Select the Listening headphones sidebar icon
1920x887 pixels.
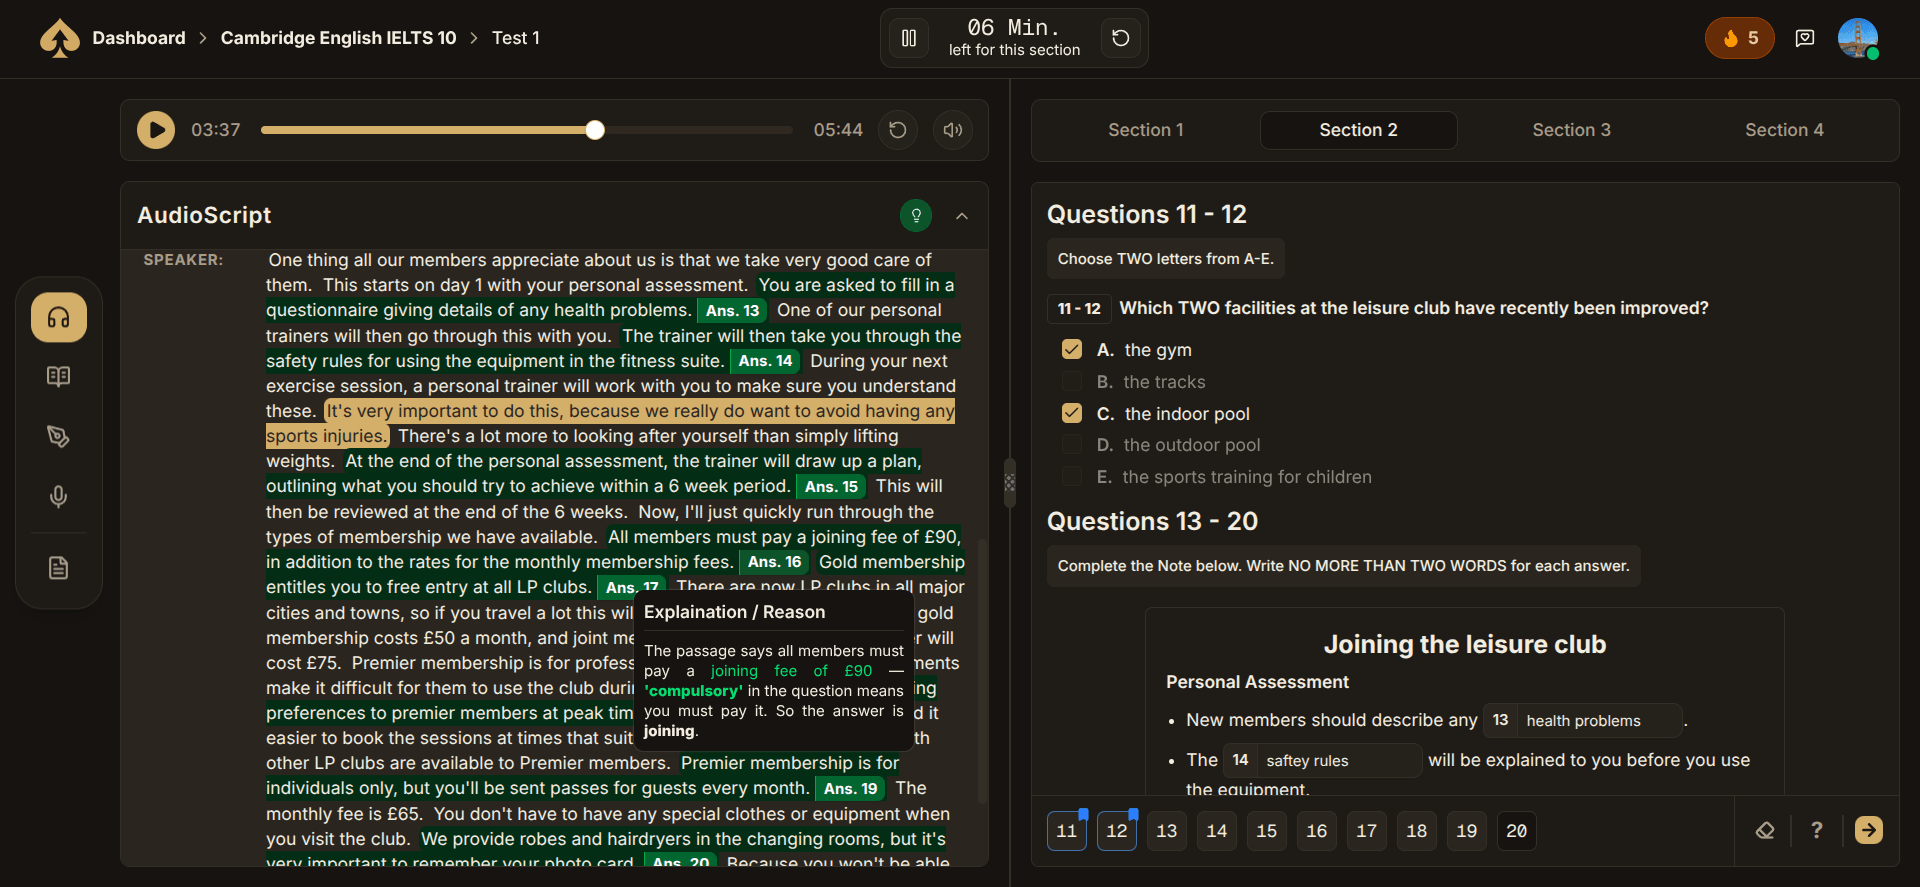point(59,318)
